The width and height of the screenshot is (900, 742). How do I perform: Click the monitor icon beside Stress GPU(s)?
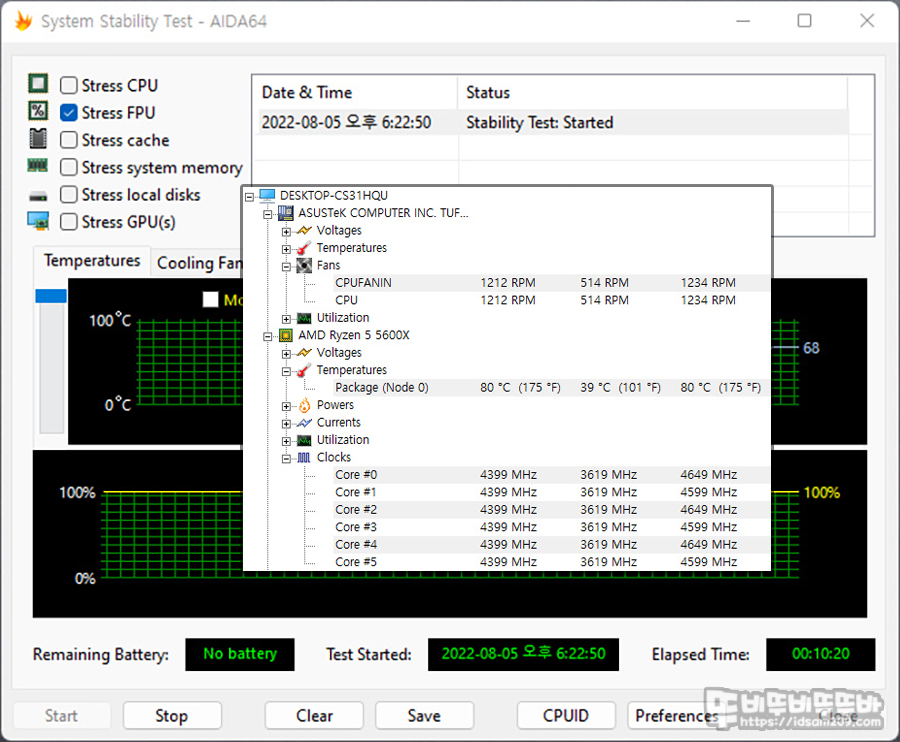click(x=38, y=221)
